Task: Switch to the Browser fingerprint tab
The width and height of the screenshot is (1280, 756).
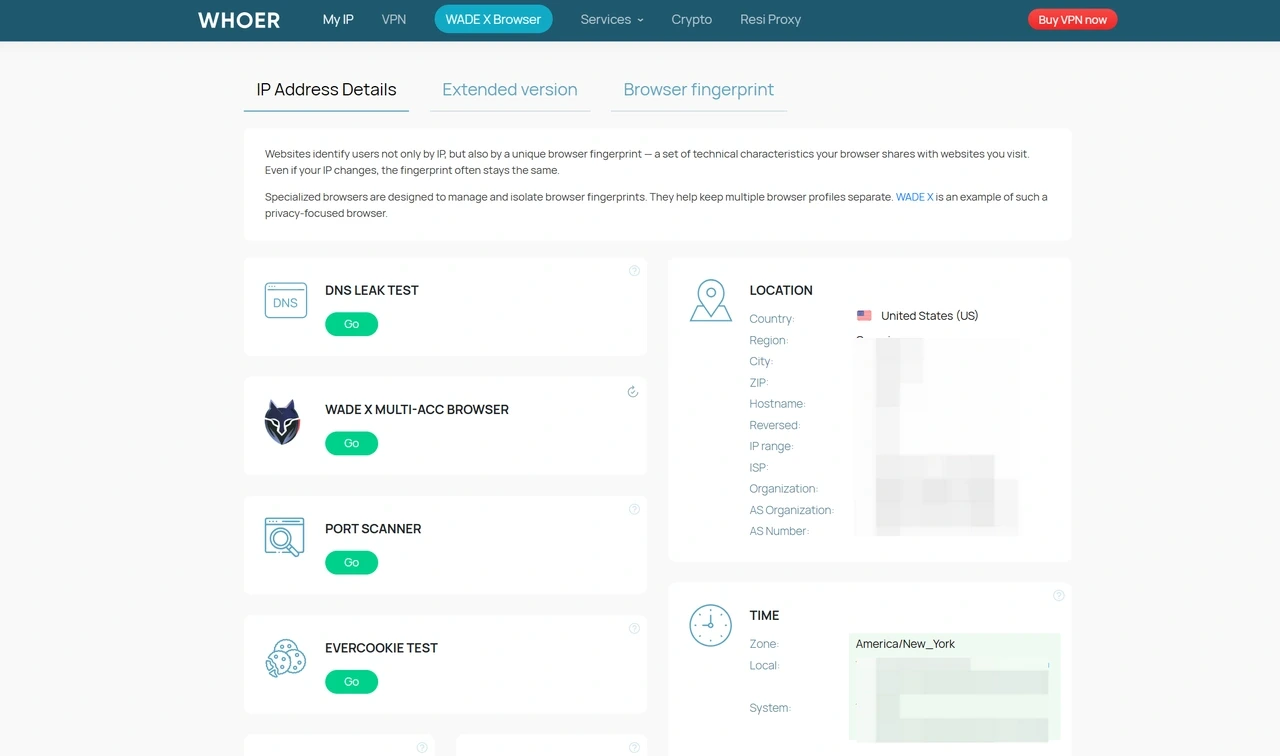Action: (x=699, y=90)
